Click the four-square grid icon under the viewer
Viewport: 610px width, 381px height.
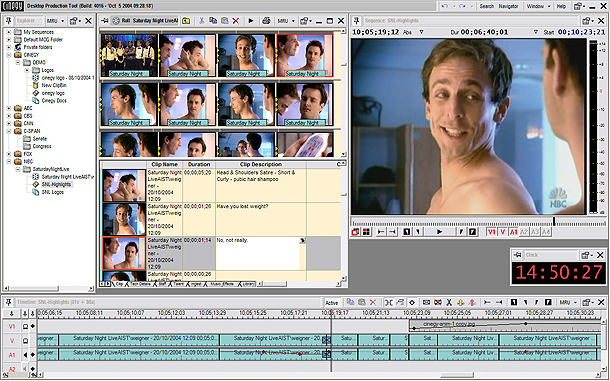click(x=366, y=232)
